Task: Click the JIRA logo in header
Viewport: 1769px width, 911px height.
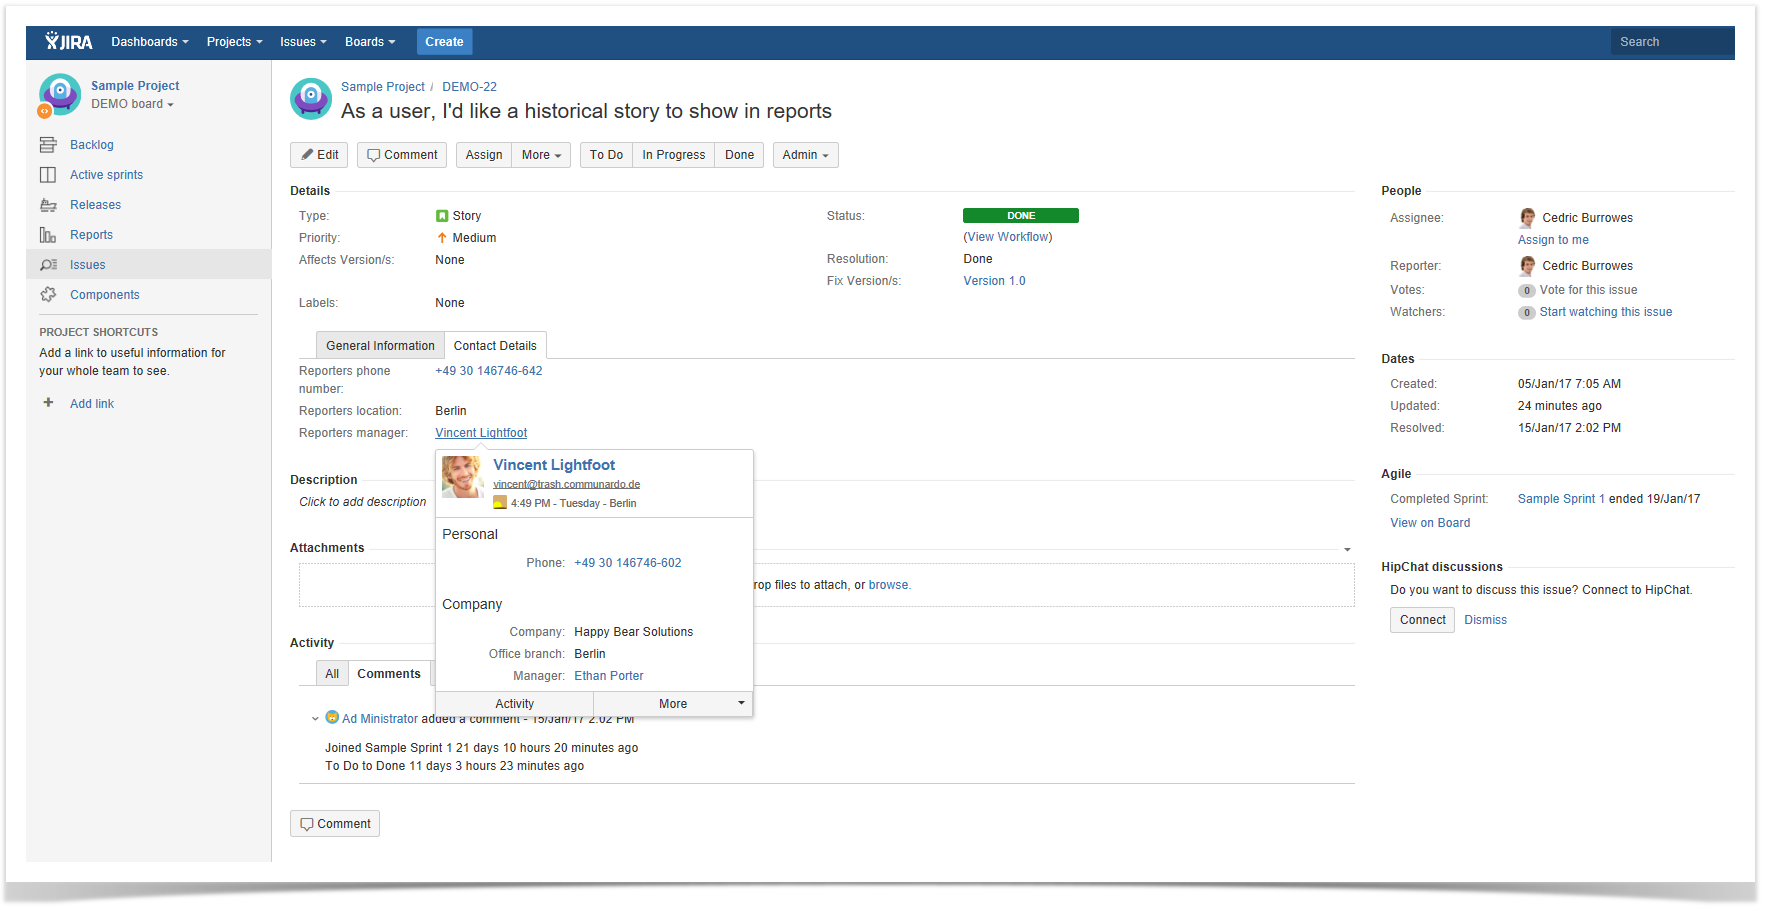Action: 68,42
